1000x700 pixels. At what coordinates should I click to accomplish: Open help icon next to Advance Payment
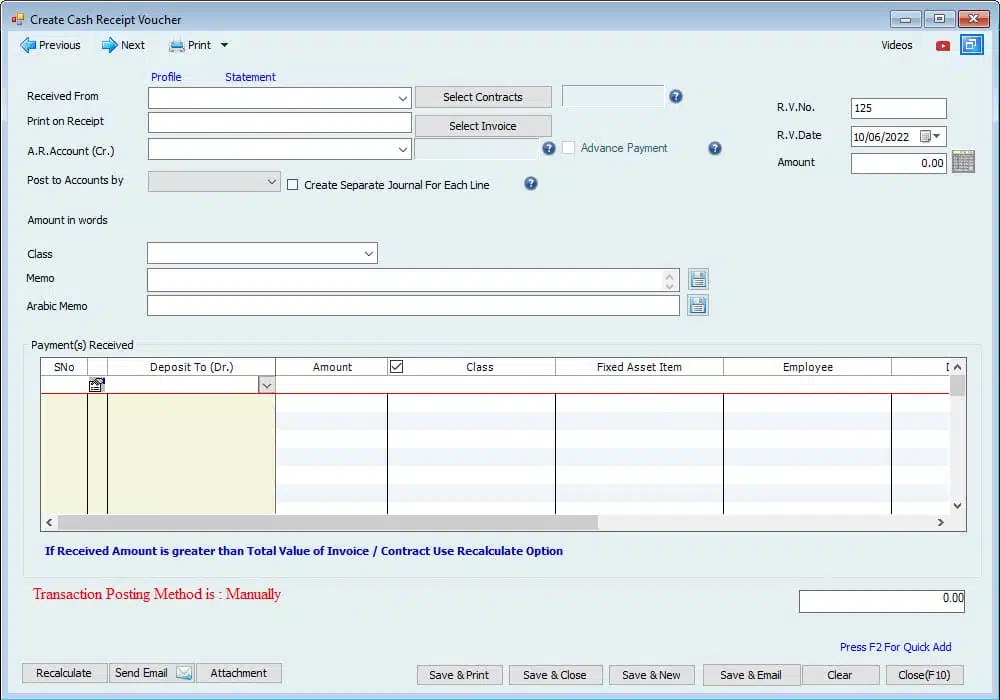(715, 148)
